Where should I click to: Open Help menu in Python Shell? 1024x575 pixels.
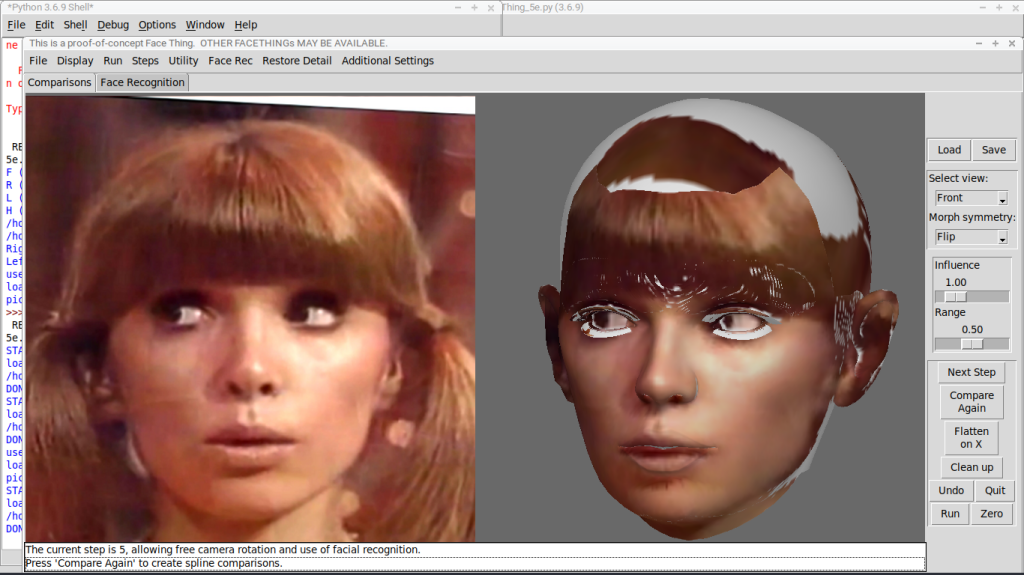[x=246, y=25]
